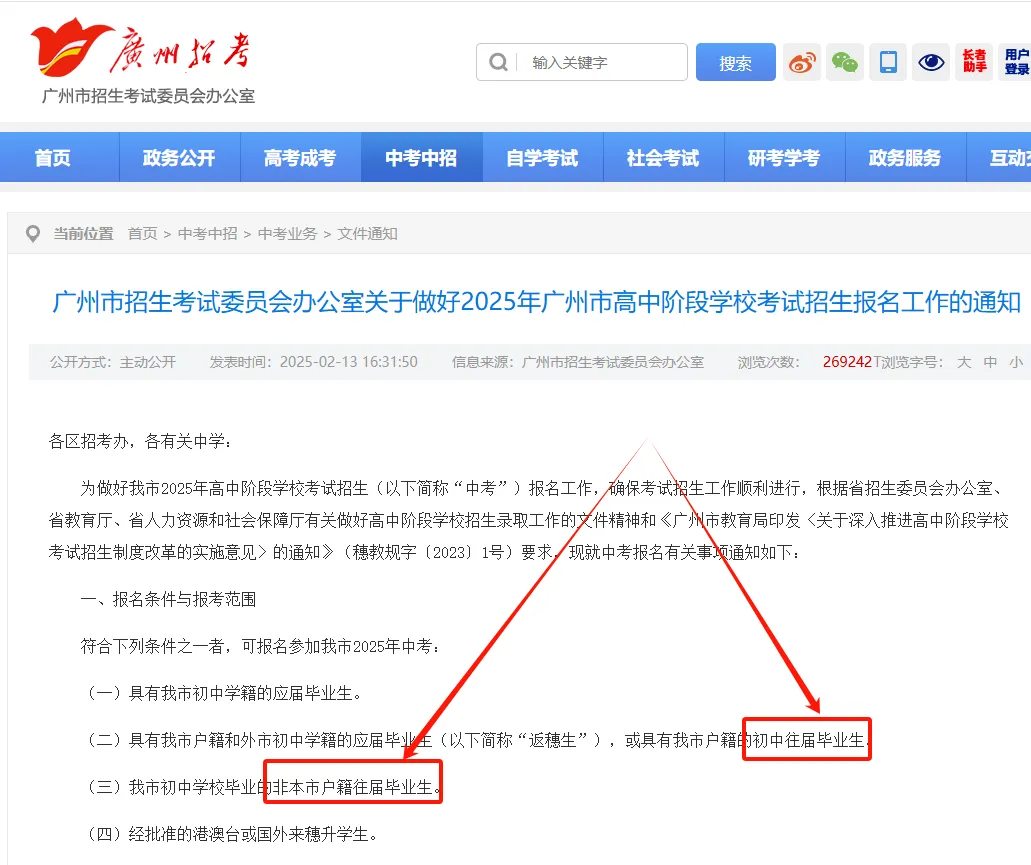Click the 公开方式：主动公开 text
The width and height of the screenshot is (1031, 865).
coord(113,362)
